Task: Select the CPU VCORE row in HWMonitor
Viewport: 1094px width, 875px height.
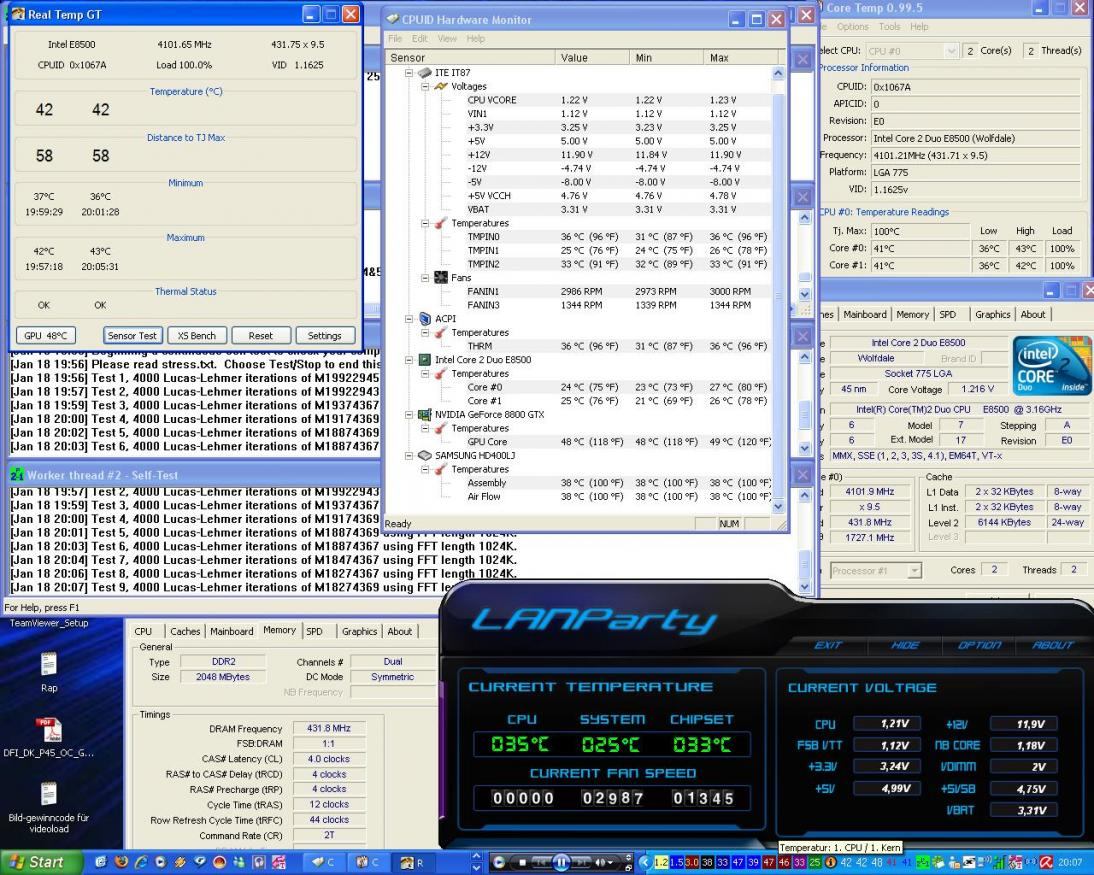Action: pyautogui.click(x=578, y=100)
